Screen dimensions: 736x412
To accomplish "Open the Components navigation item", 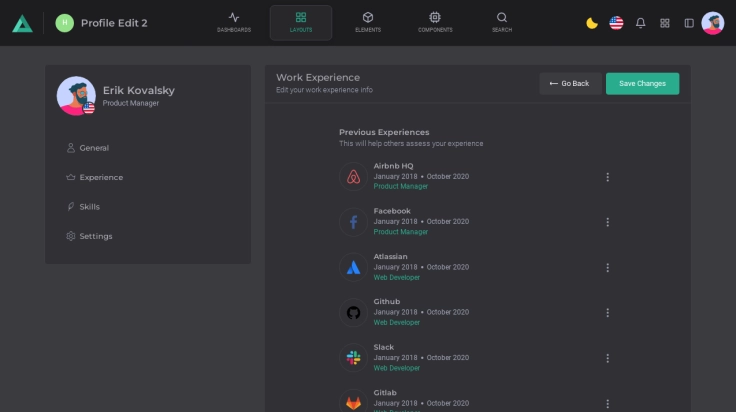I will 435,22.
